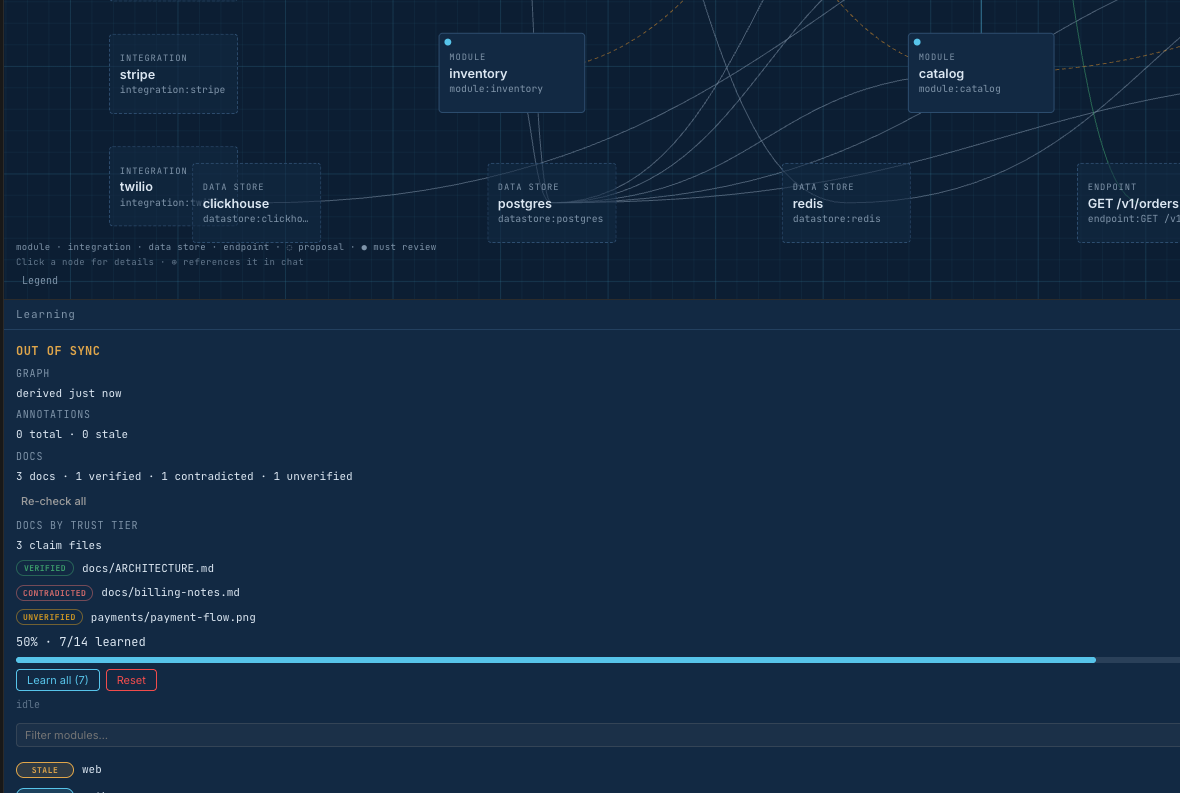Click the DOCS BY TRUST TIER heading
Screen dimensions: 1180x793
pos(77,525)
